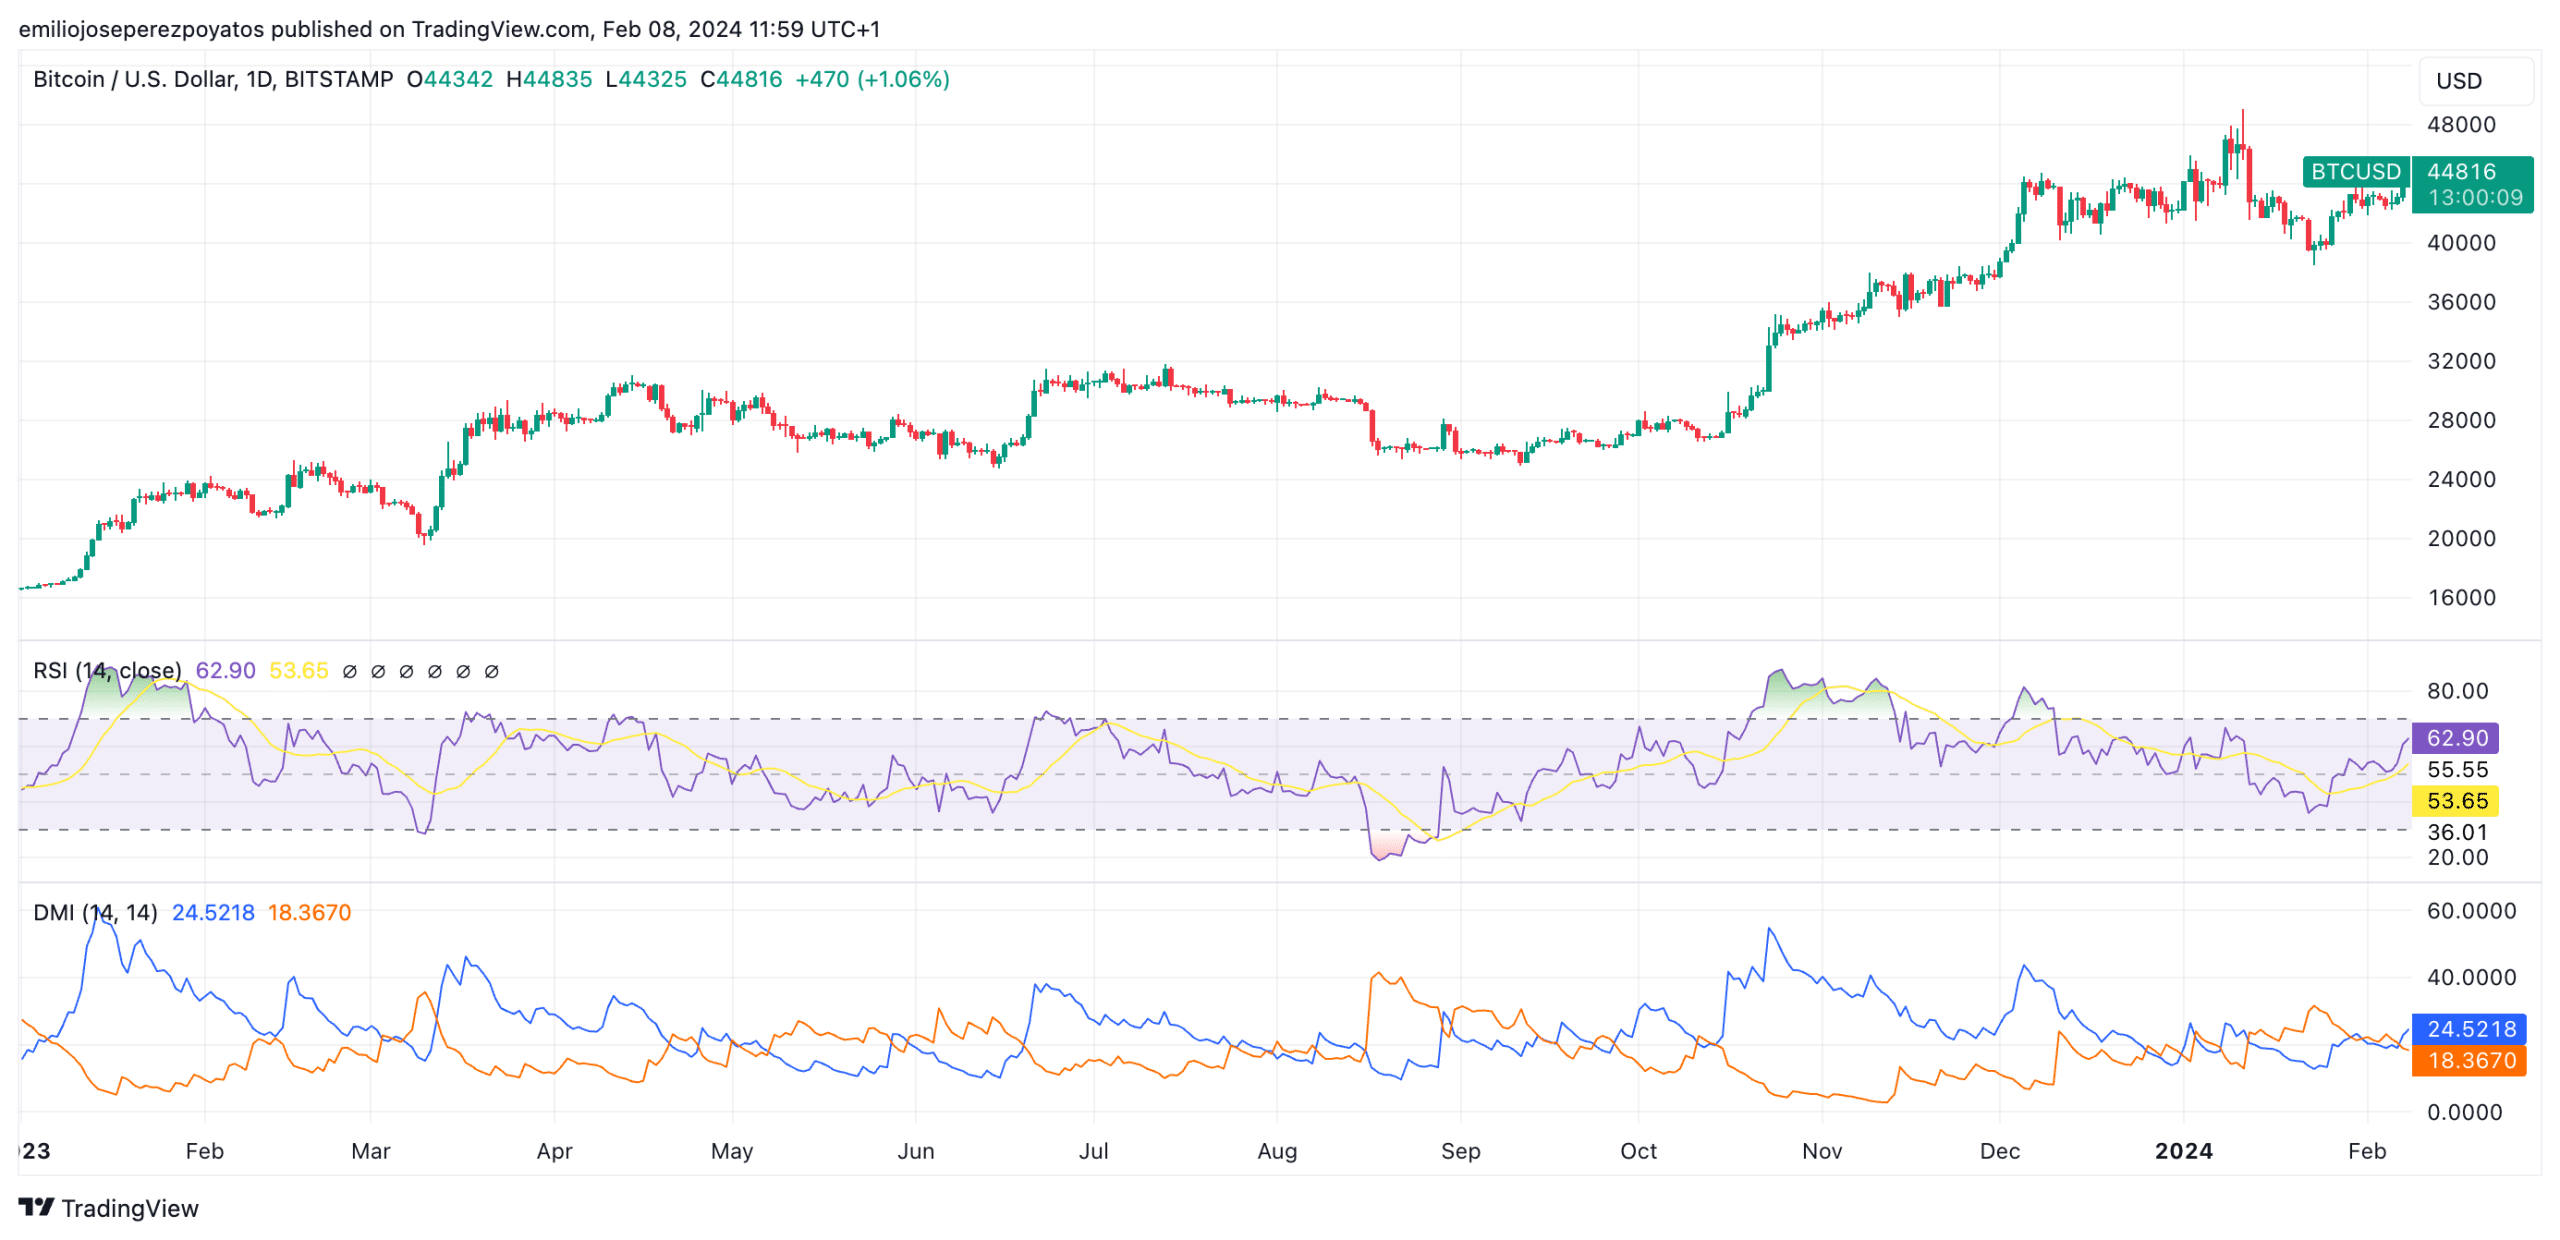Click the Jul label on time axis
The width and height of the screenshot is (2560, 1240).
coord(1093,1151)
